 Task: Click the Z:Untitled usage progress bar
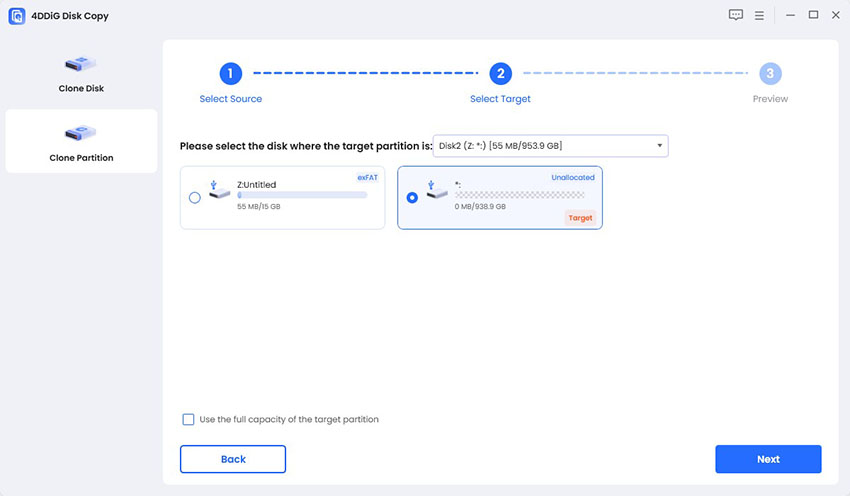click(x=302, y=195)
